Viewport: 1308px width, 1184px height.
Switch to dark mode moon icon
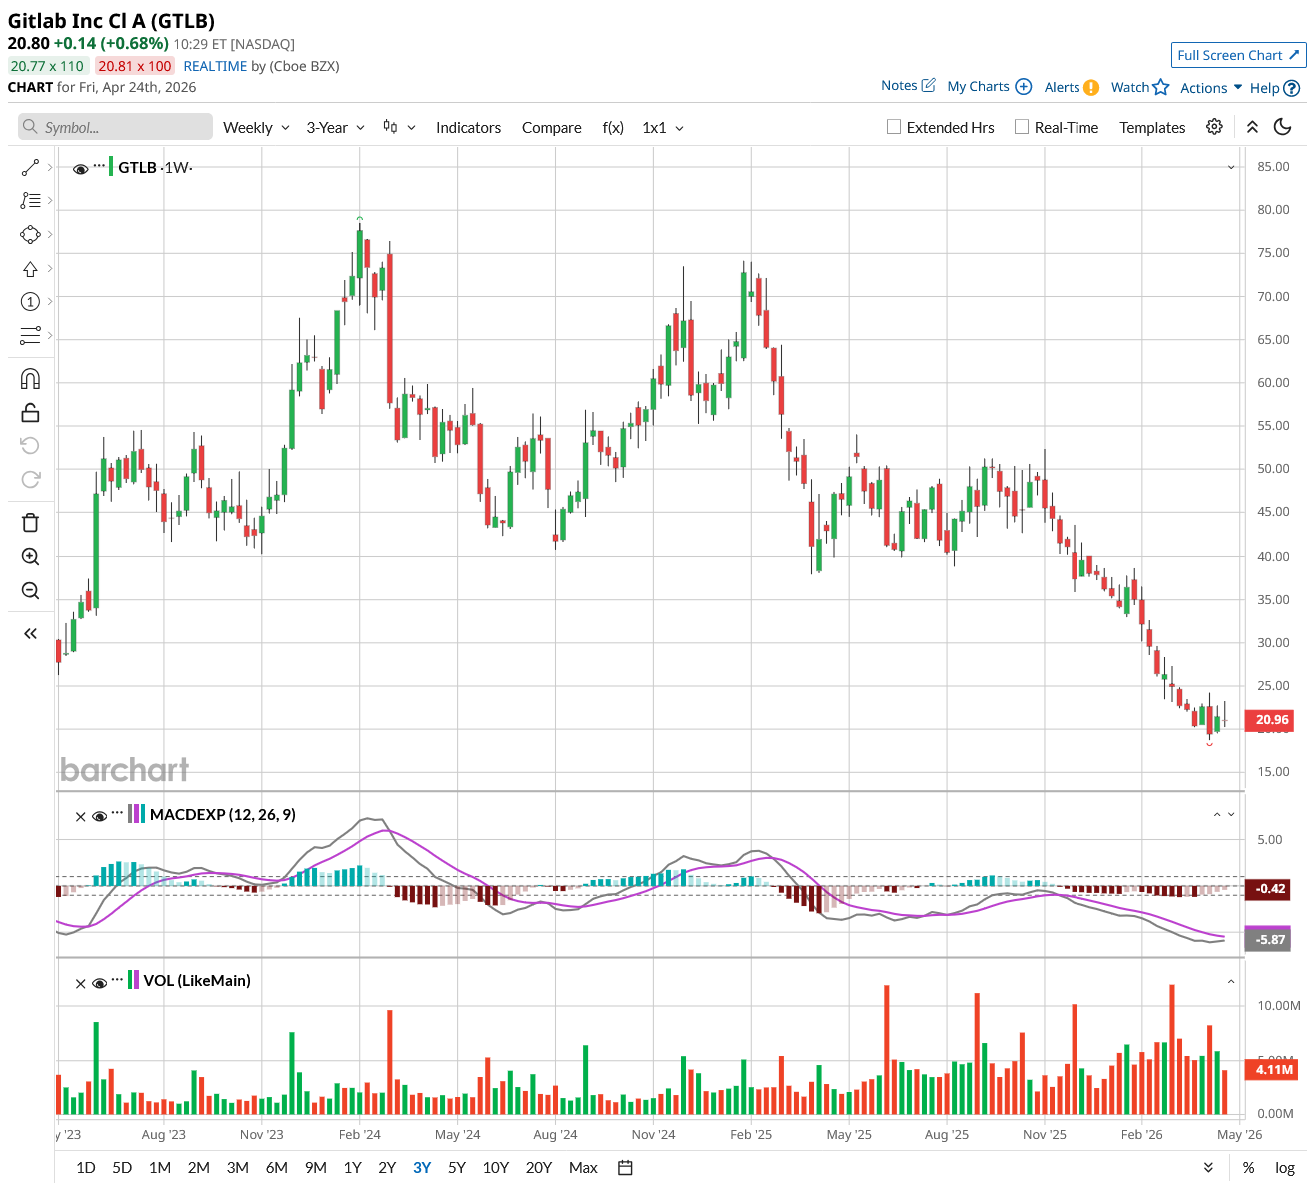point(1283,127)
